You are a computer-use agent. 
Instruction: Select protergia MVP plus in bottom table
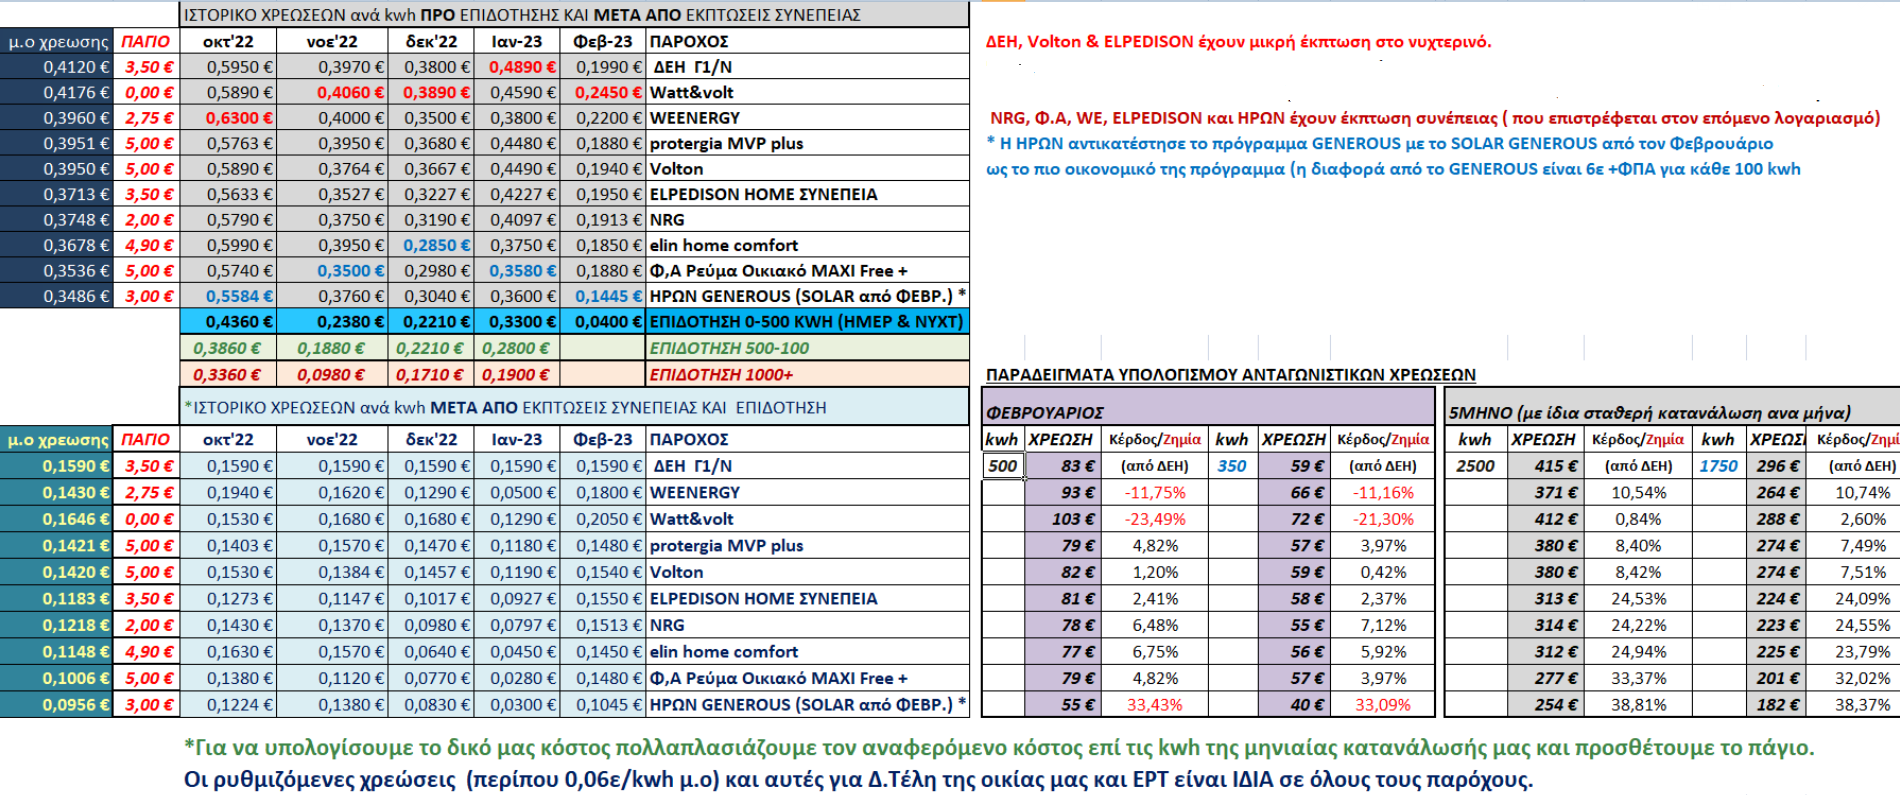coord(808,546)
